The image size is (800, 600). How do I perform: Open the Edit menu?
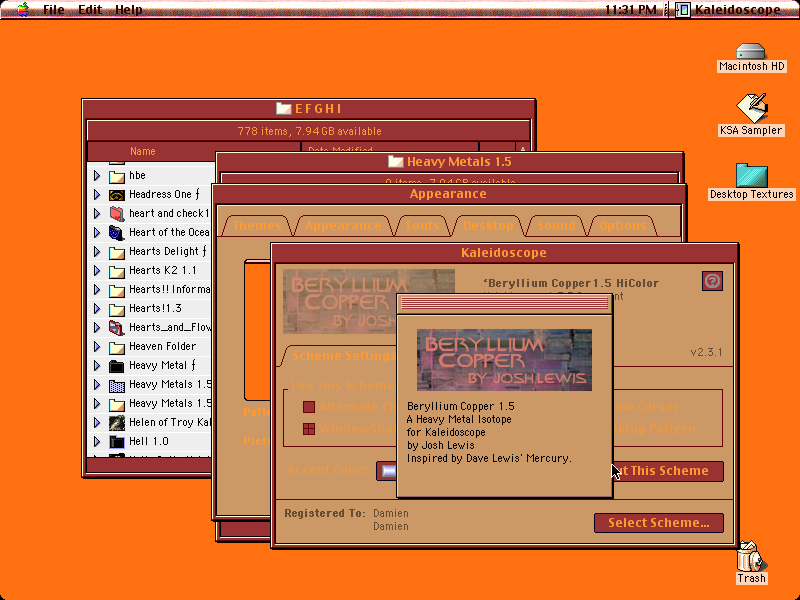click(x=90, y=9)
